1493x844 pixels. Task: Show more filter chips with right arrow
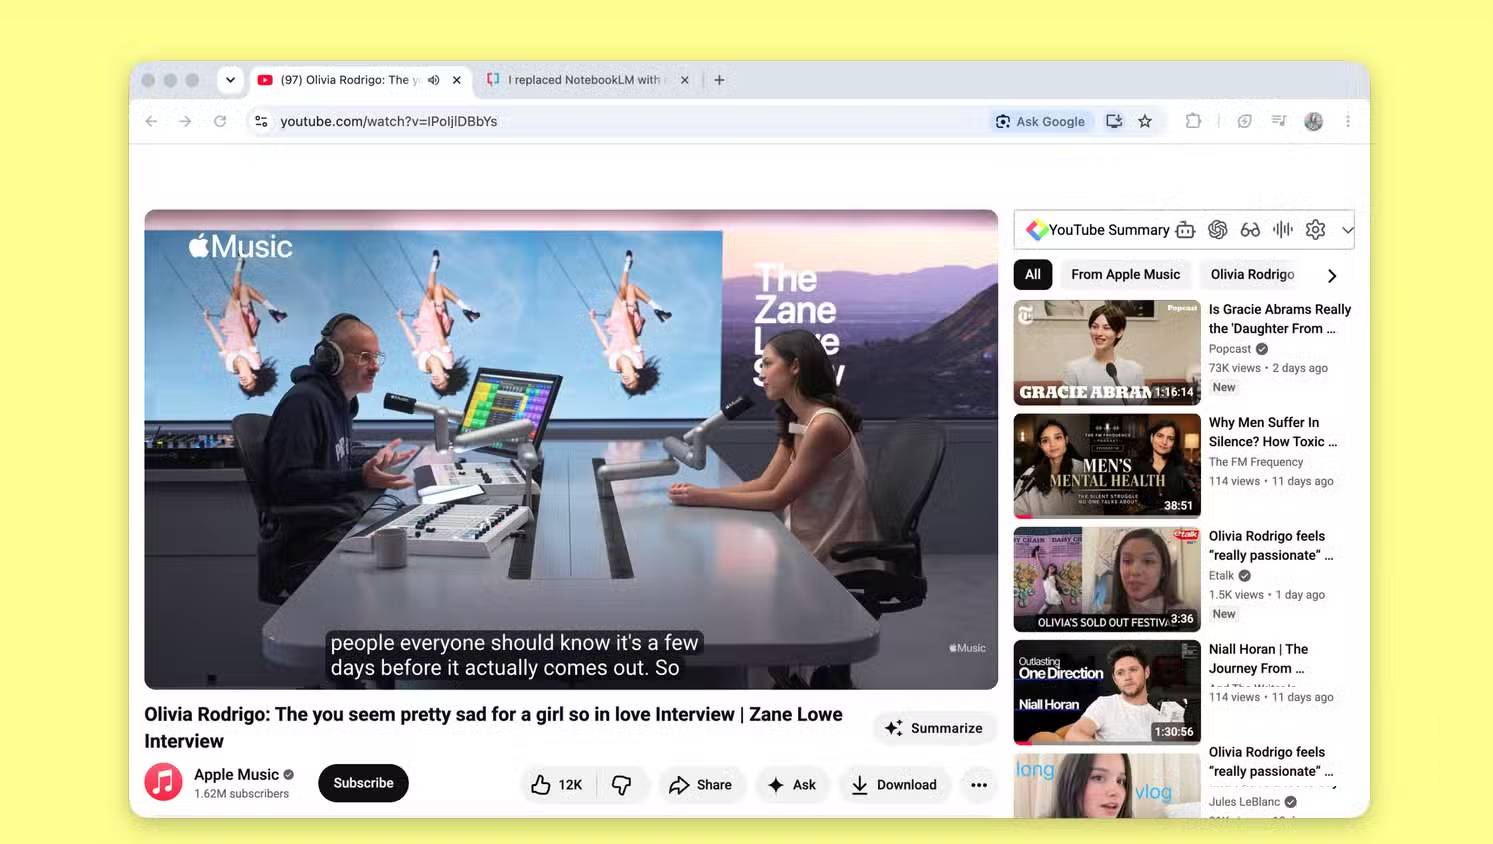tap(1332, 275)
